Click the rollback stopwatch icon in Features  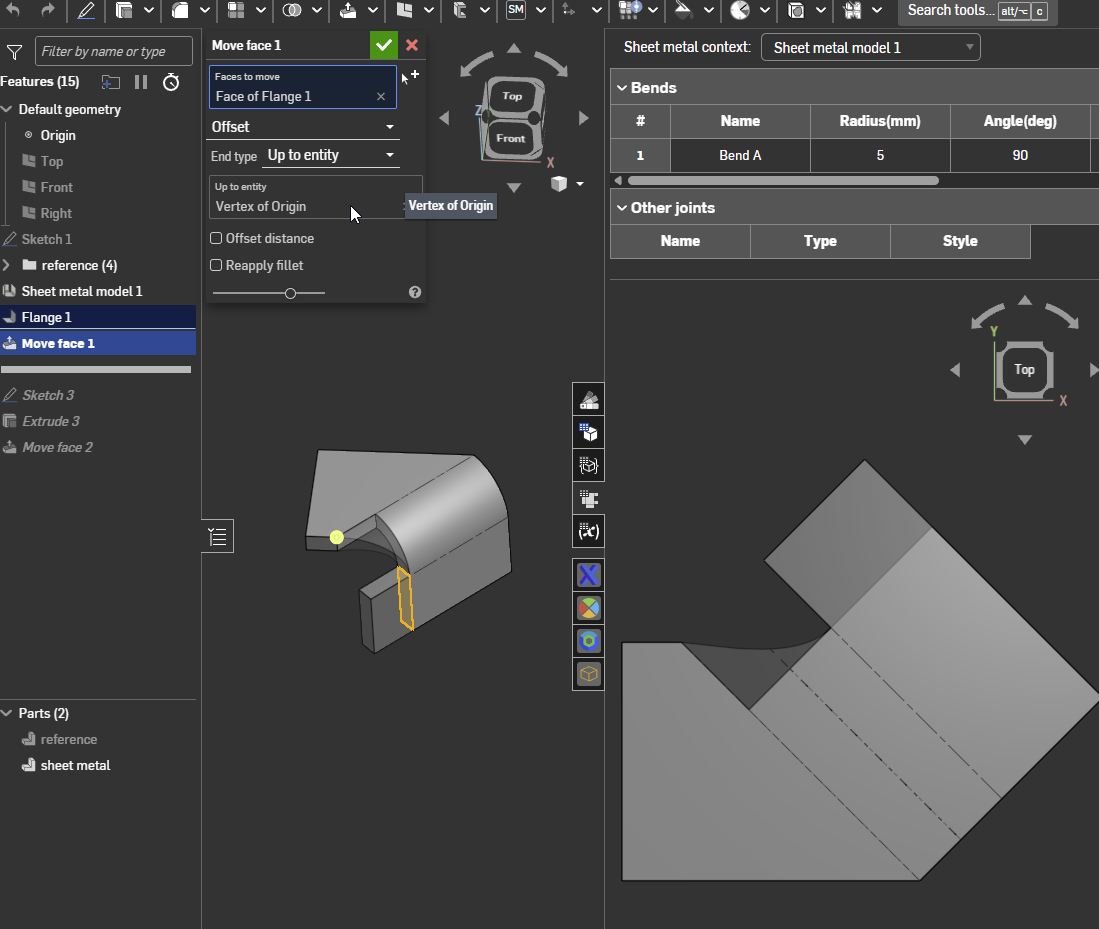pyautogui.click(x=171, y=82)
